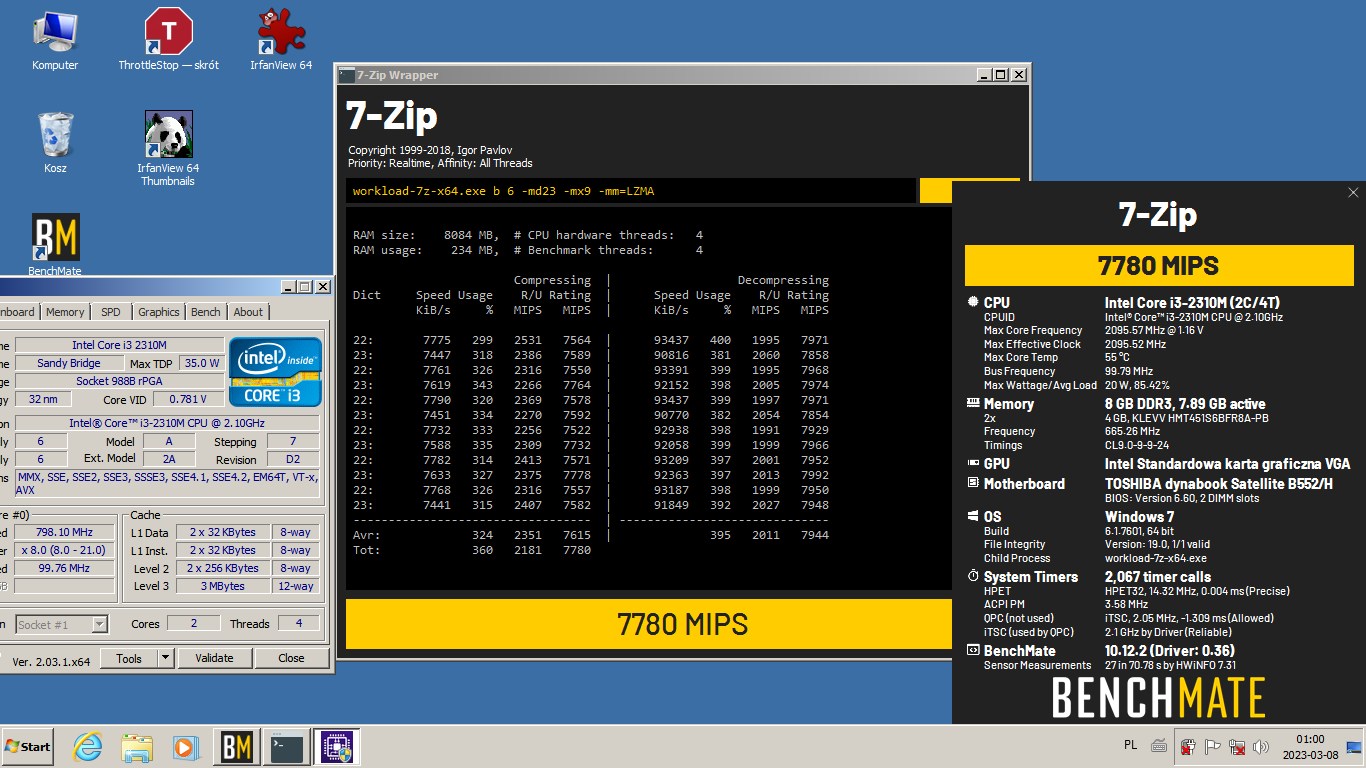Click the System Timers clock icon in BenchMate
Viewport: 1366px width, 768px height.
tap(974, 577)
